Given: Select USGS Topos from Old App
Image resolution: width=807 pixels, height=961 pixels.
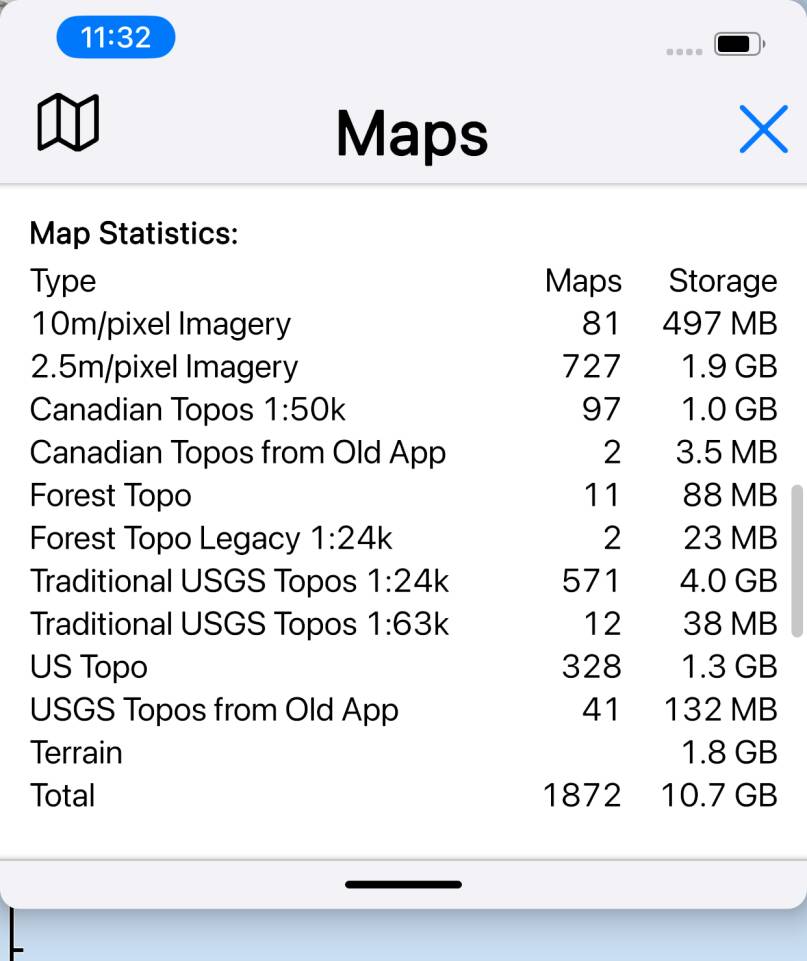Looking at the screenshot, I should (x=214, y=710).
